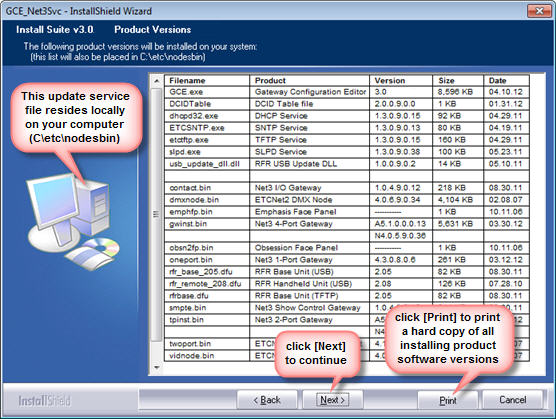This screenshot has height=419, width=556.
Task: Click the Net3 Show Control Gateway cell
Action: [310, 308]
